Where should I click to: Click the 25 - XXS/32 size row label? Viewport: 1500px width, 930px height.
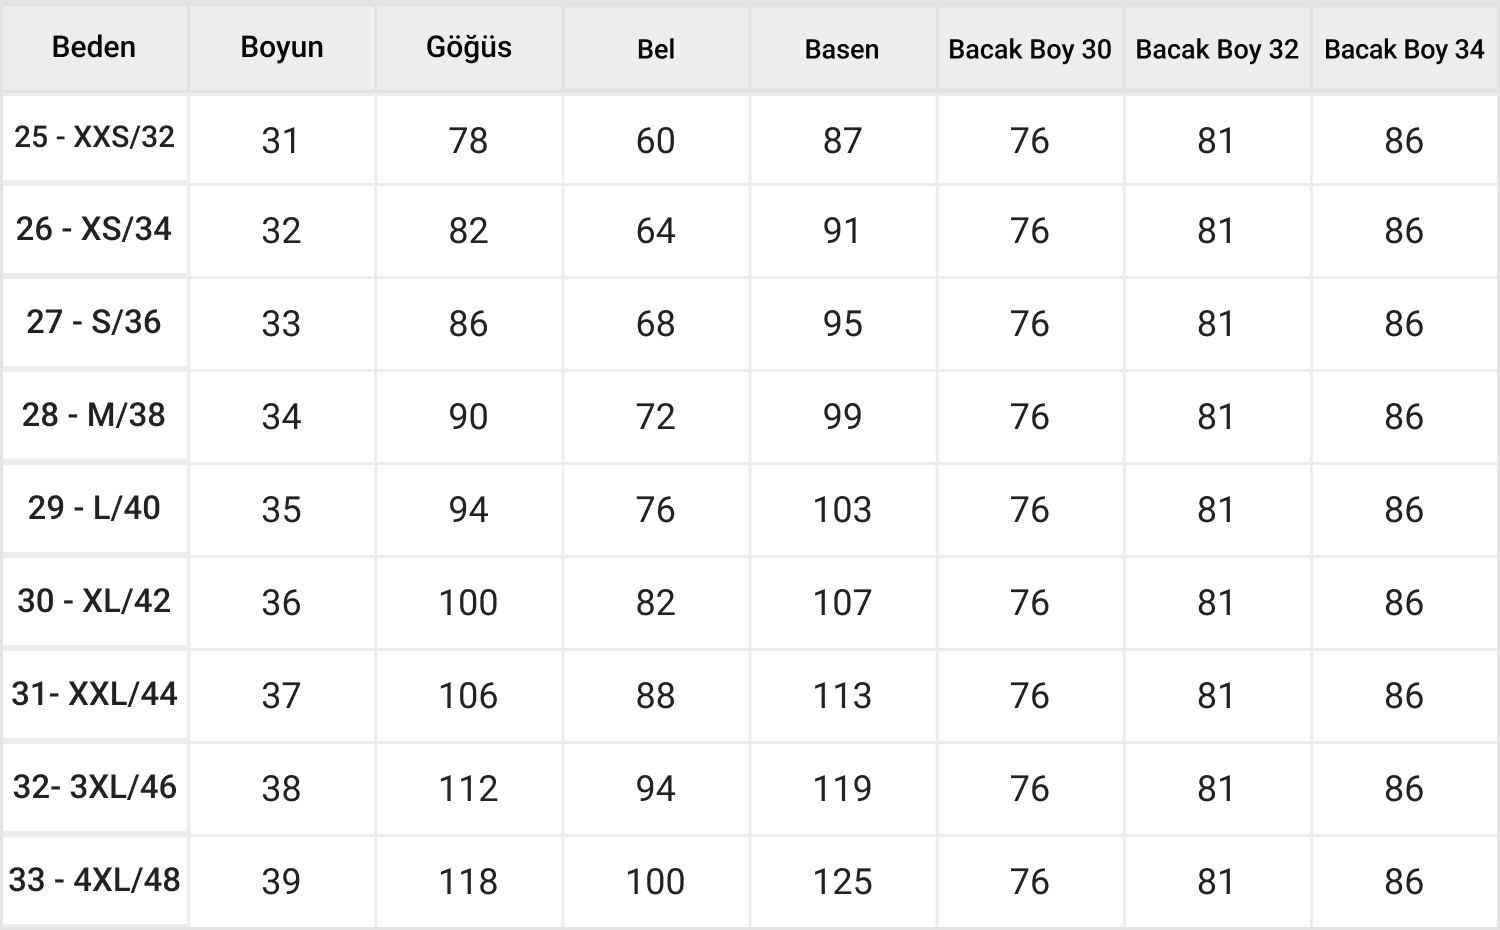pos(94,137)
